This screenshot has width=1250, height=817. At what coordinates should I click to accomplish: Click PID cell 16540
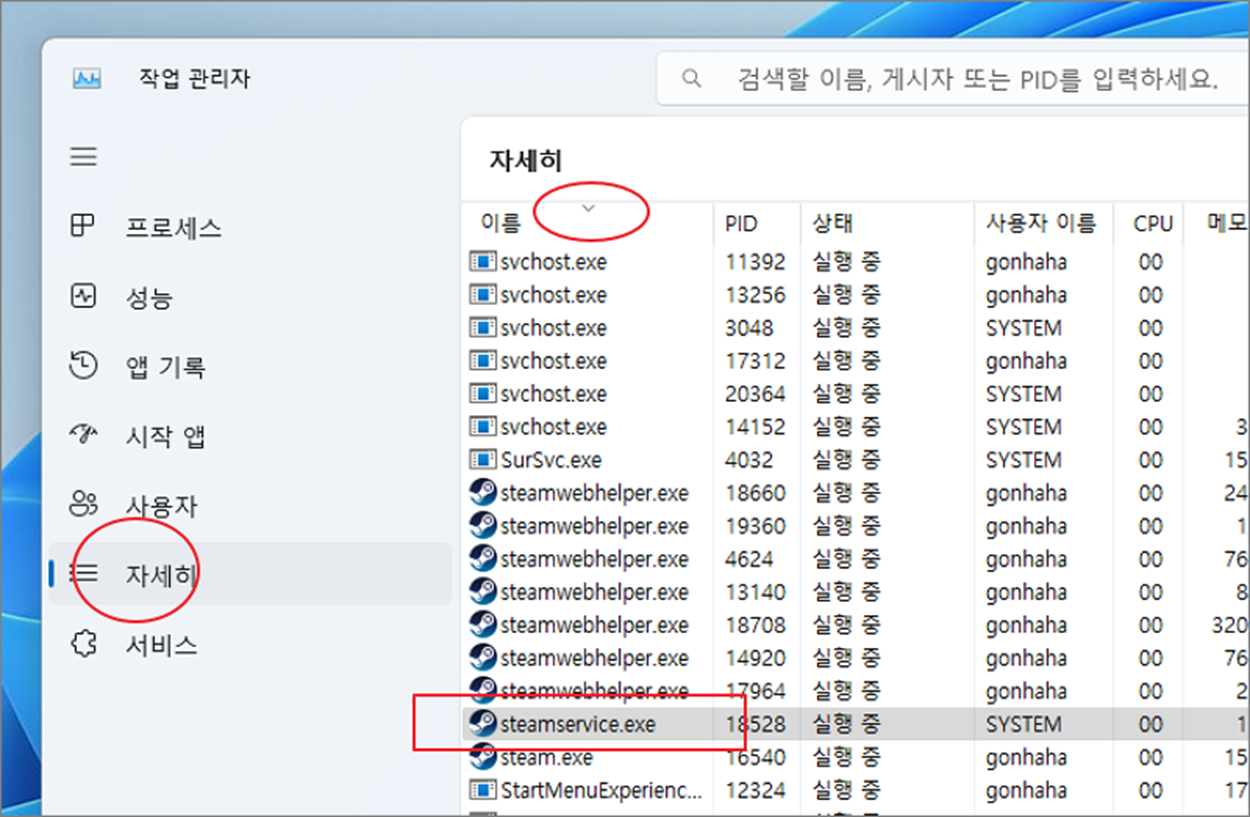pos(755,757)
